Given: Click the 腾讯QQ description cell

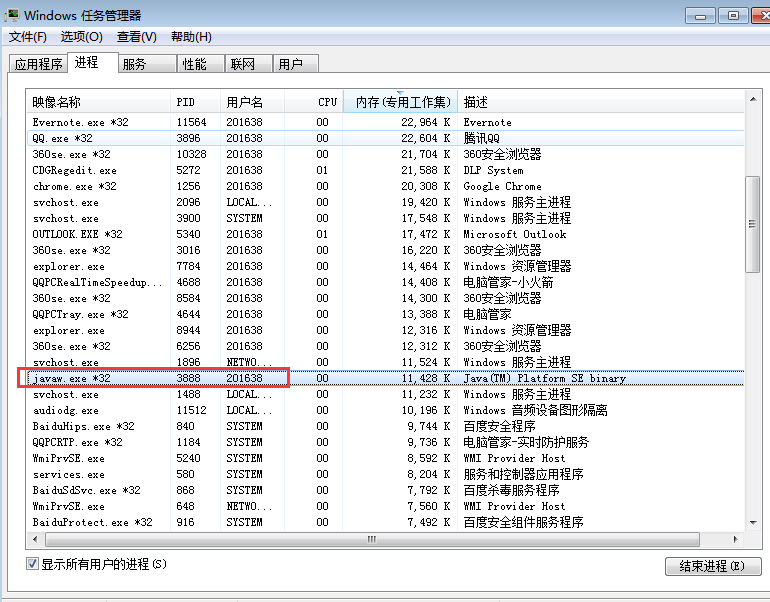Looking at the screenshot, I should click(481, 138).
